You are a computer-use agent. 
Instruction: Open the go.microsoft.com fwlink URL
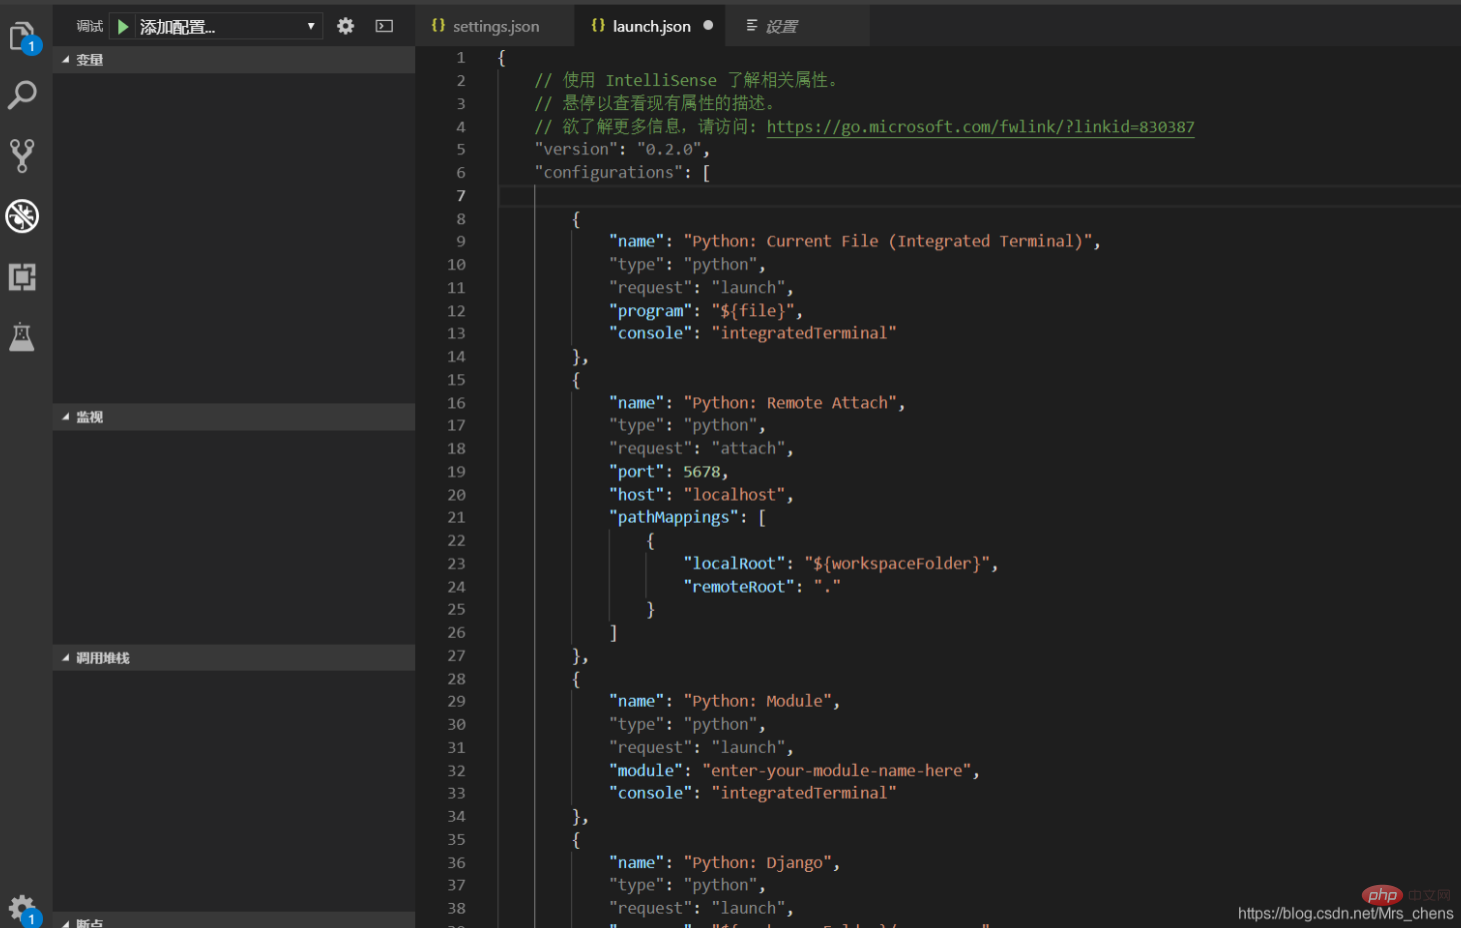coord(980,127)
